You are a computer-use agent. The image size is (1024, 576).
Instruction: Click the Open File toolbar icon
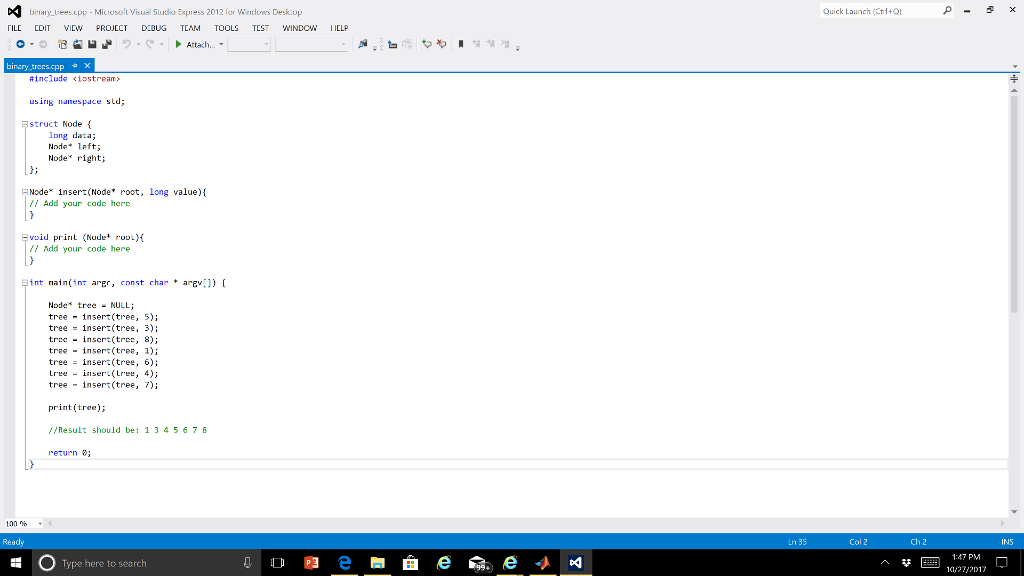click(77, 44)
